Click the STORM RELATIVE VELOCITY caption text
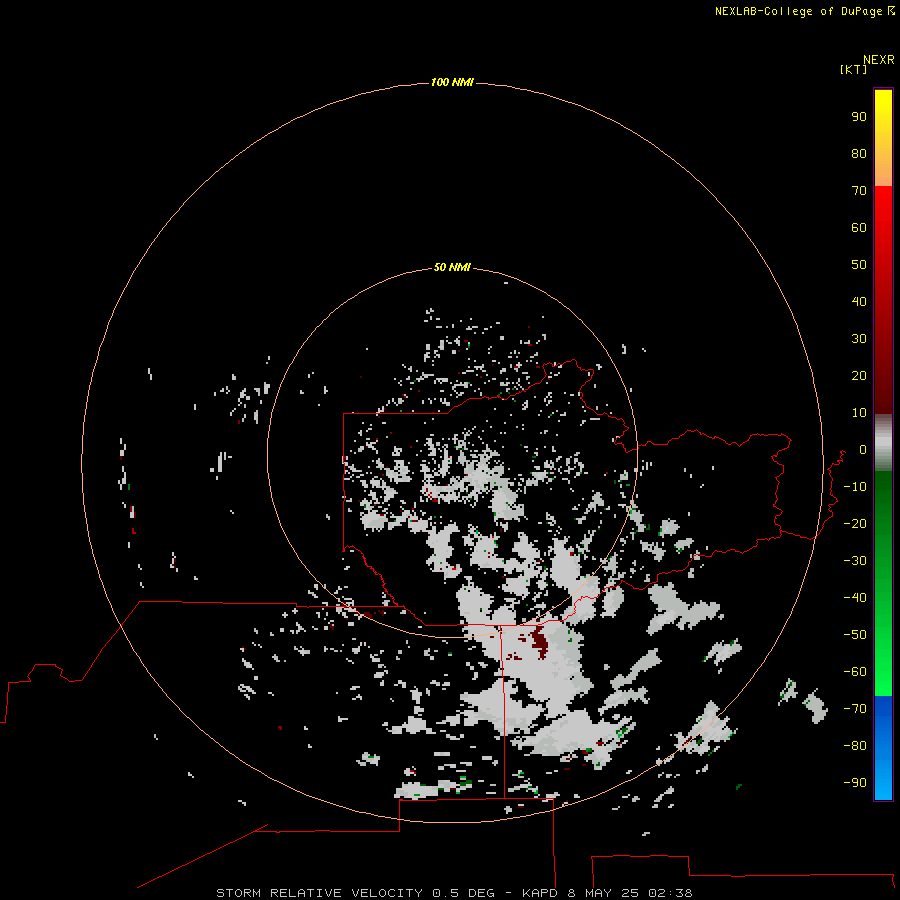The width and height of the screenshot is (900, 900). click(x=319, y=893)
